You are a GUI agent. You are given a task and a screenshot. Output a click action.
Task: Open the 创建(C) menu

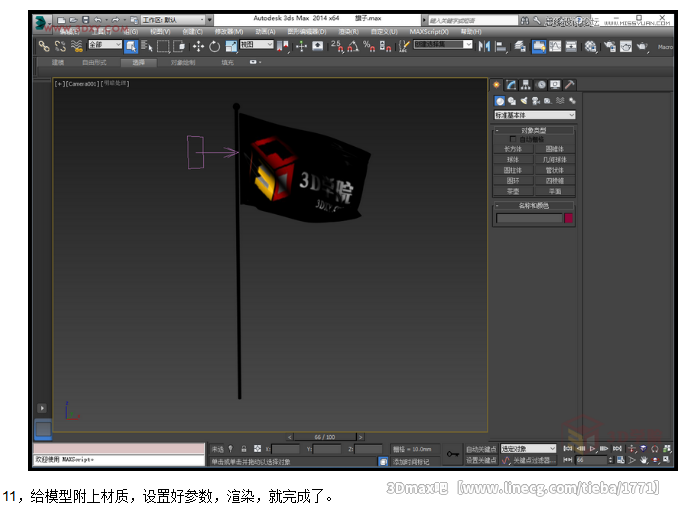192,32
